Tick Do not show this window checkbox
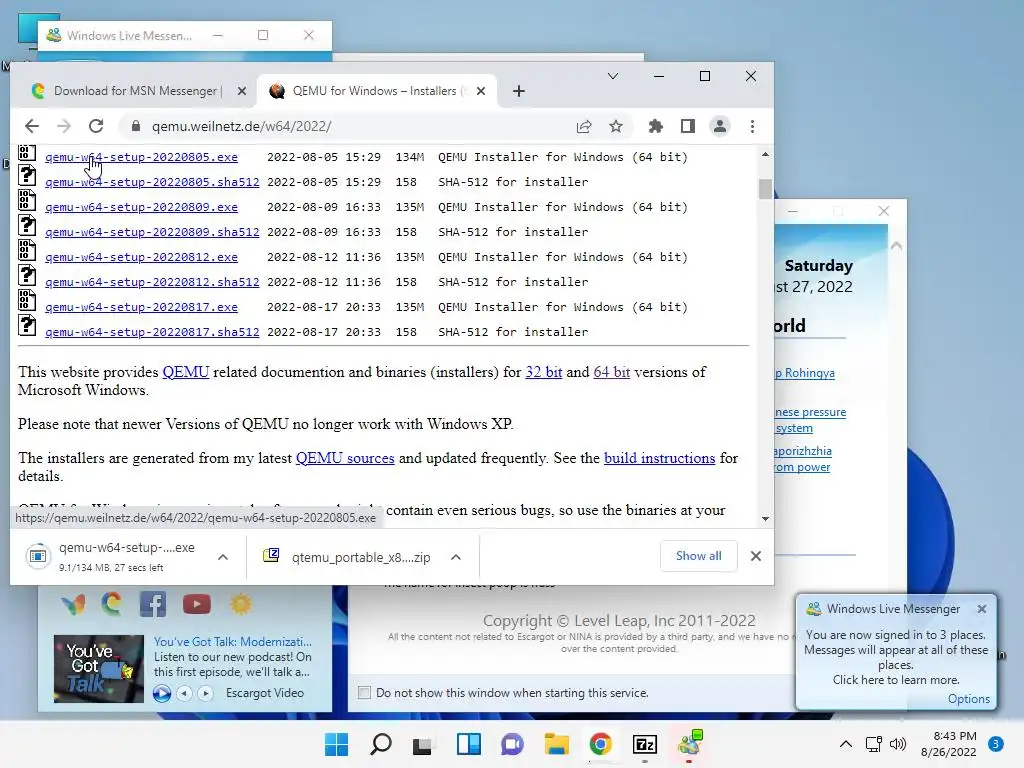Screen dimensions: 1024x768 [364, 693]
